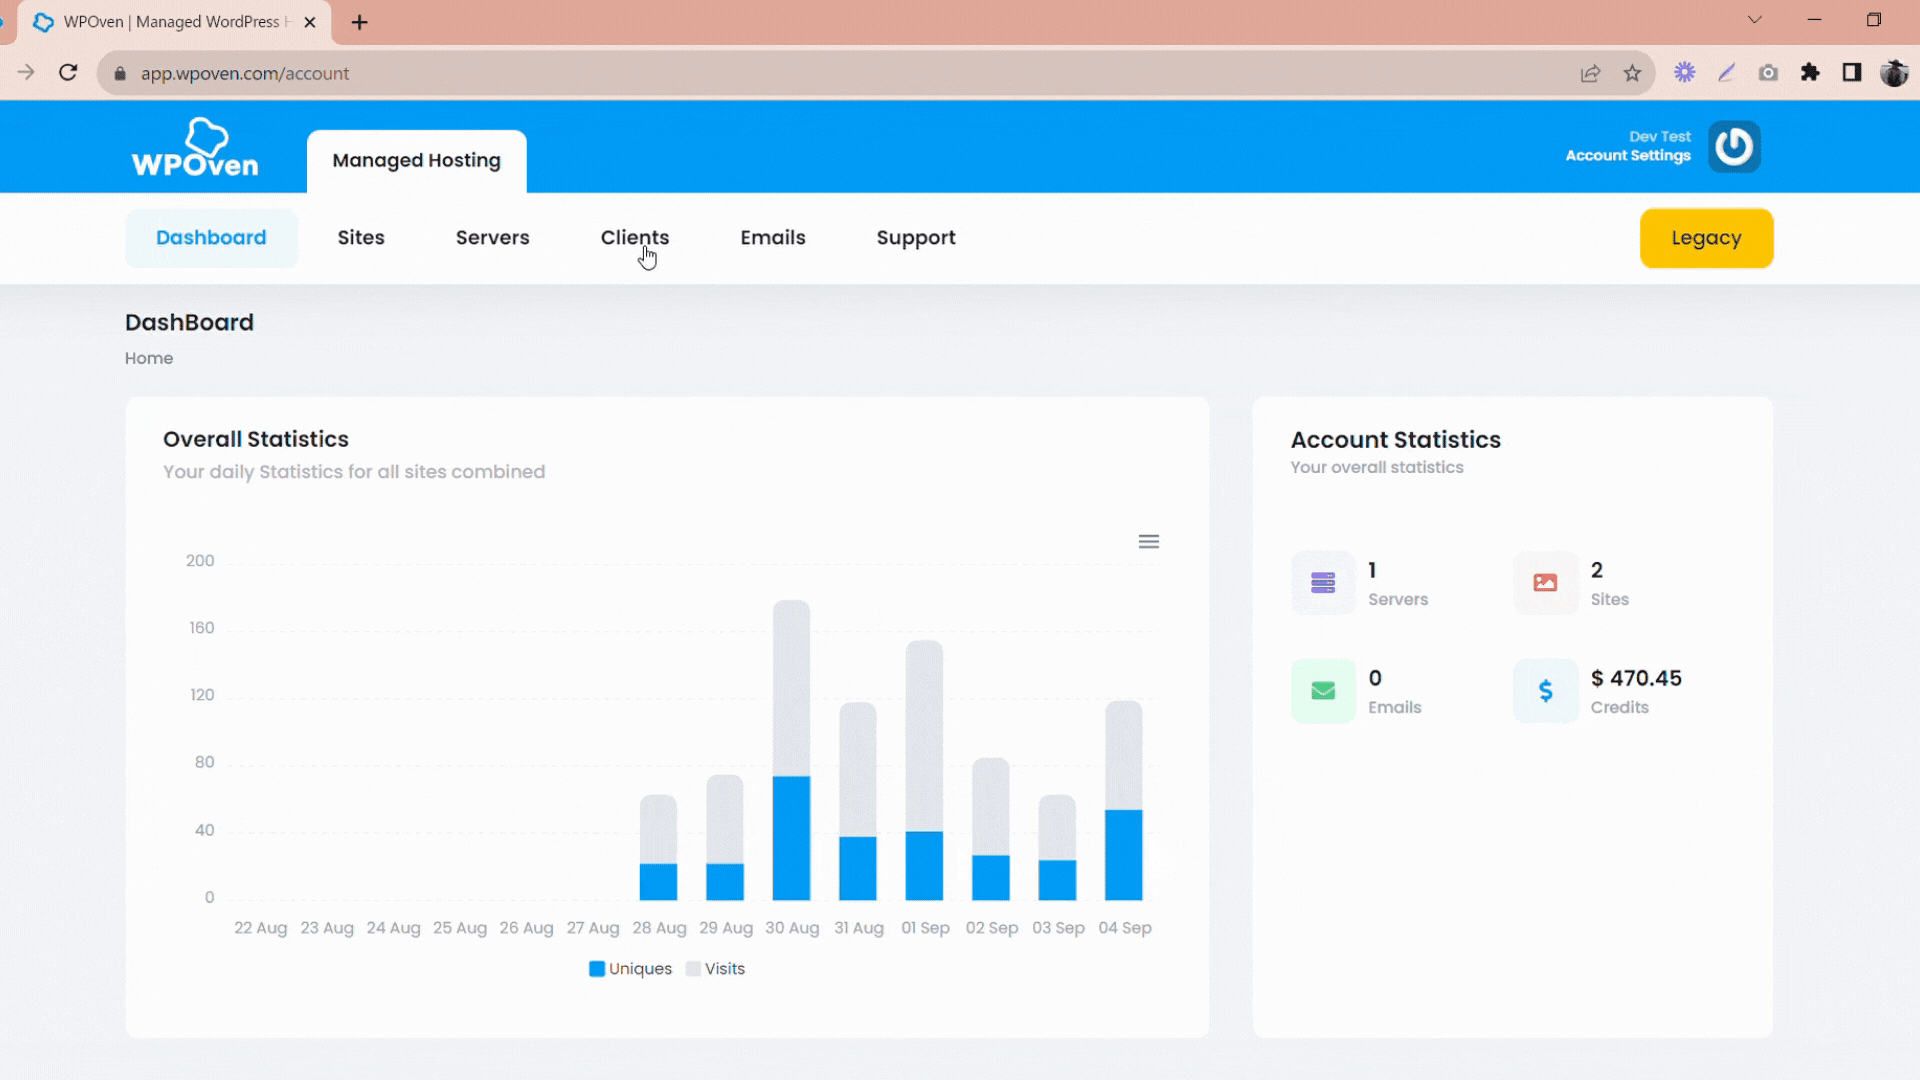Image resolution: width=1920 pixels, height=1080 pixels.
Task: Click the purple Servers icon
Action: pyautogui.click(x=1323, y=583)
